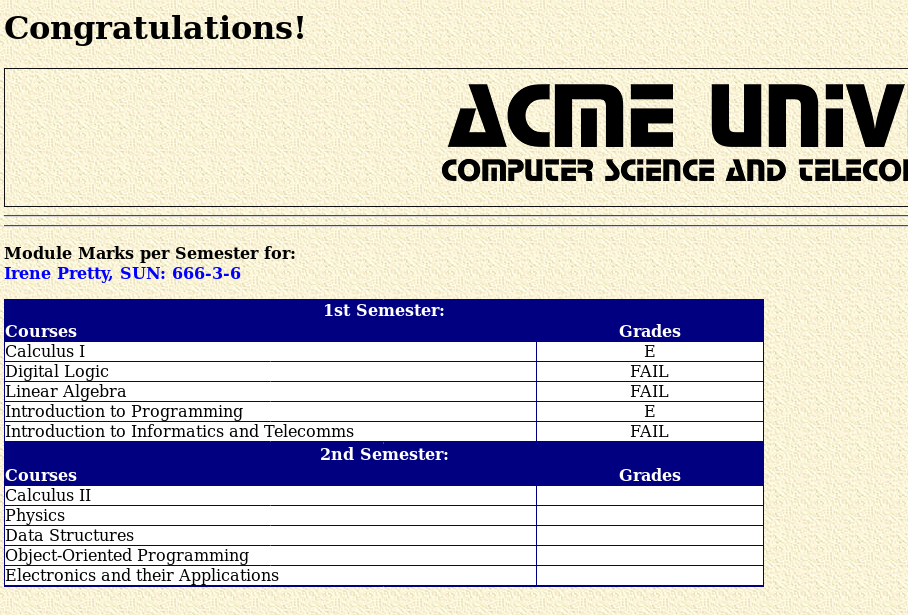Click the Congratulations! page heading
The height and width of the screenshot is (615, 908).
tap(155, 29)
